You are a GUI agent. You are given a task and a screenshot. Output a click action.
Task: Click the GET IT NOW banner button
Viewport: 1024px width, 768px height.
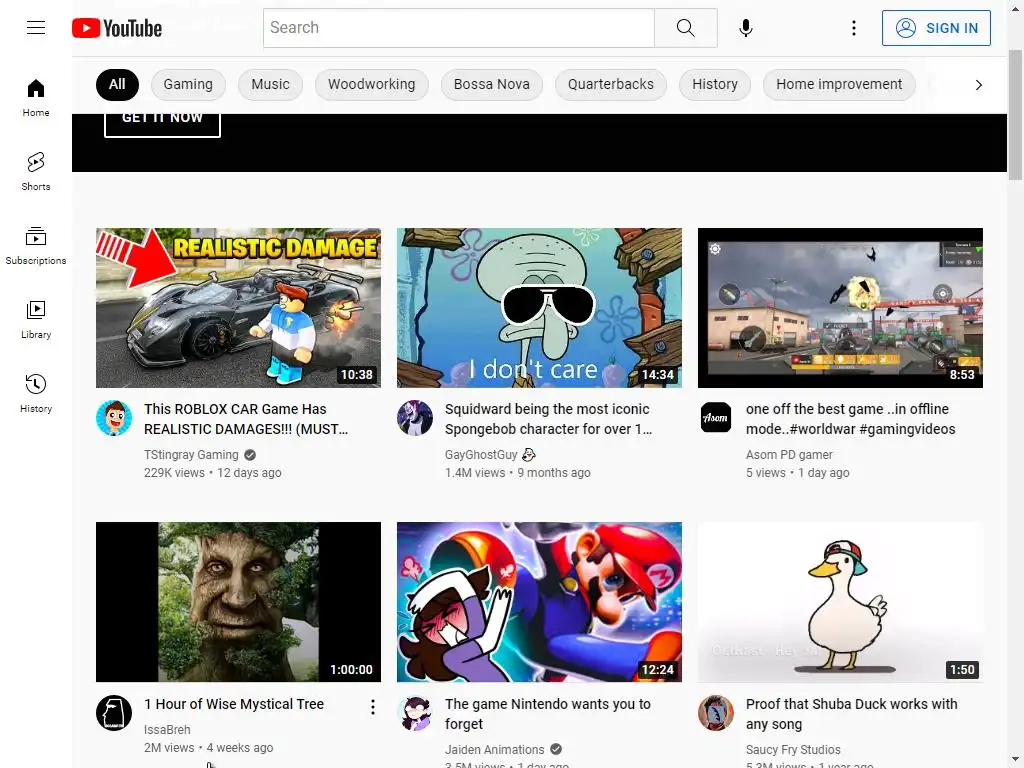pyautogui.click(x=162, y=124)
